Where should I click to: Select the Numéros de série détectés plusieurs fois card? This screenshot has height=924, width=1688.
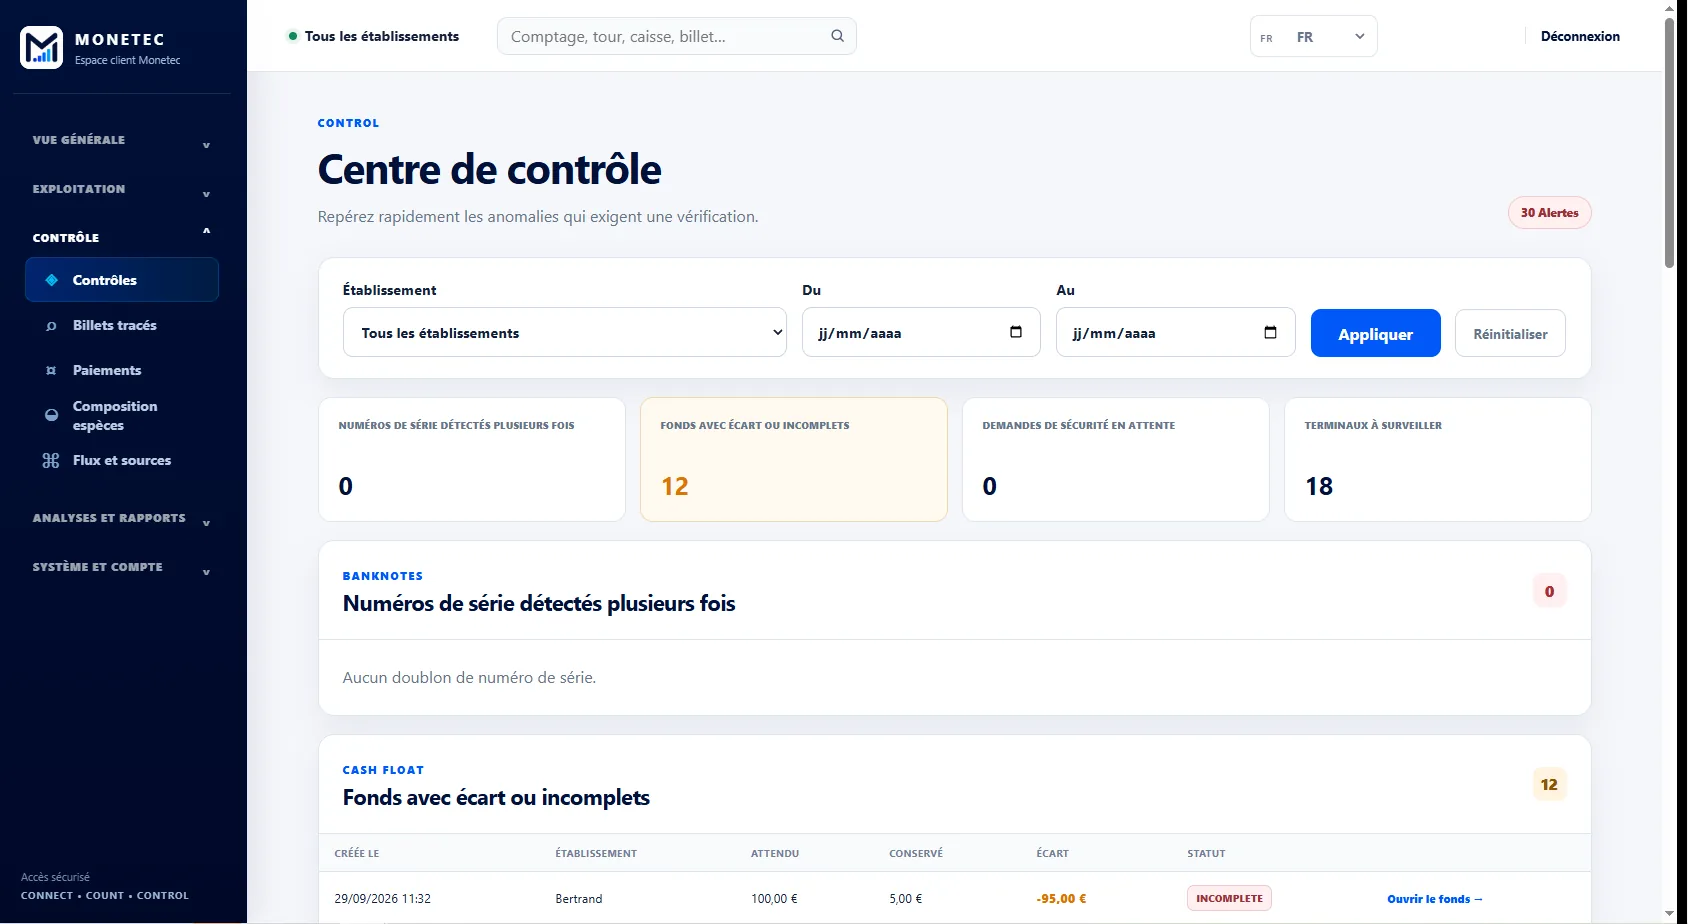pyautogui.click(x=472, y=460)
